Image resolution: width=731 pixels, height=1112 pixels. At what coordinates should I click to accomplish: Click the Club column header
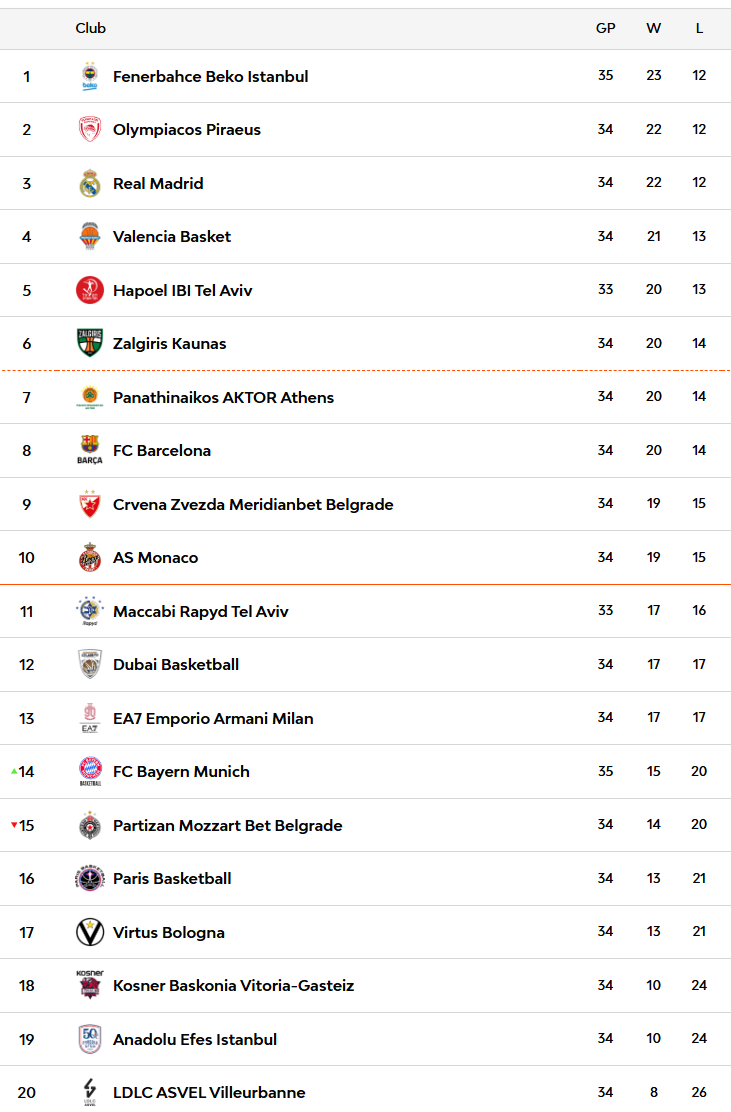(x=91, y=28)
